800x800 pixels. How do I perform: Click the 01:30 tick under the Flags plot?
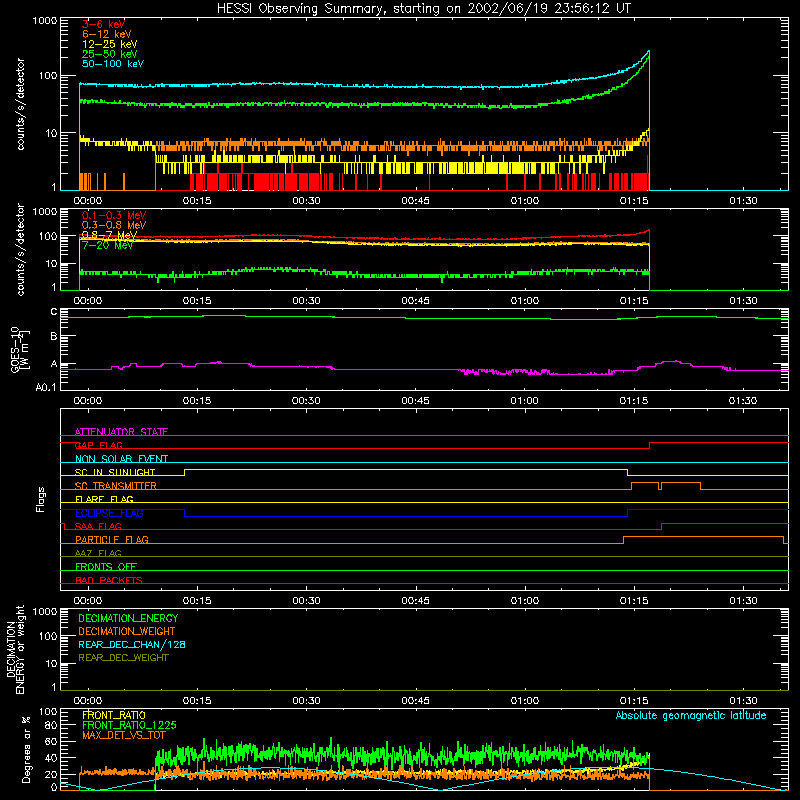743,601
